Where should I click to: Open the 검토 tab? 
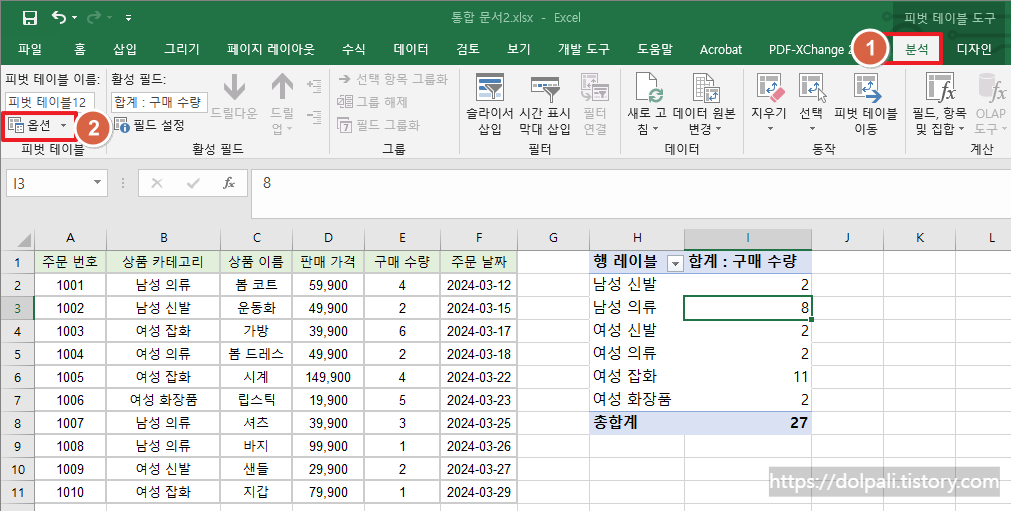(x=467, y=49)
